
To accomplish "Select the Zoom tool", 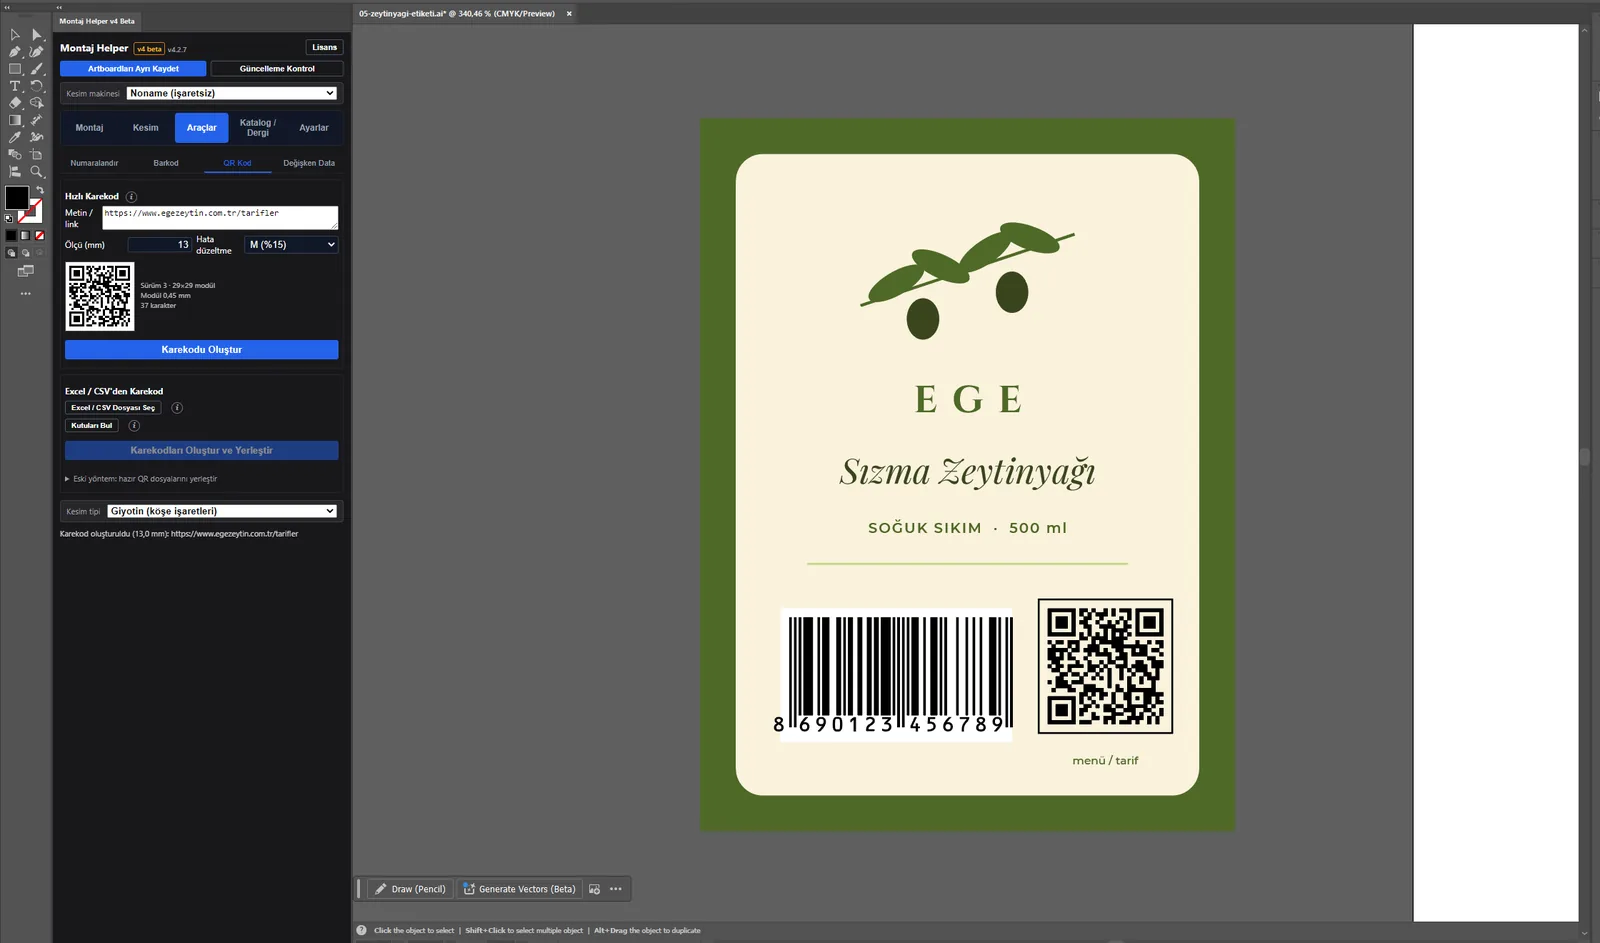I will [x=37, y=171].
